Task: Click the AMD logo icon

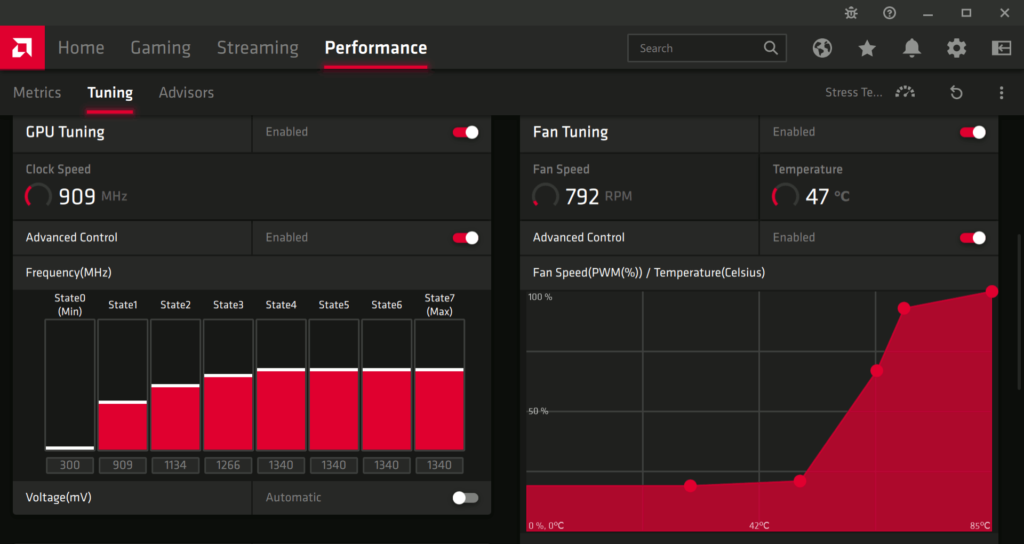Action: (x=21, y=47)
